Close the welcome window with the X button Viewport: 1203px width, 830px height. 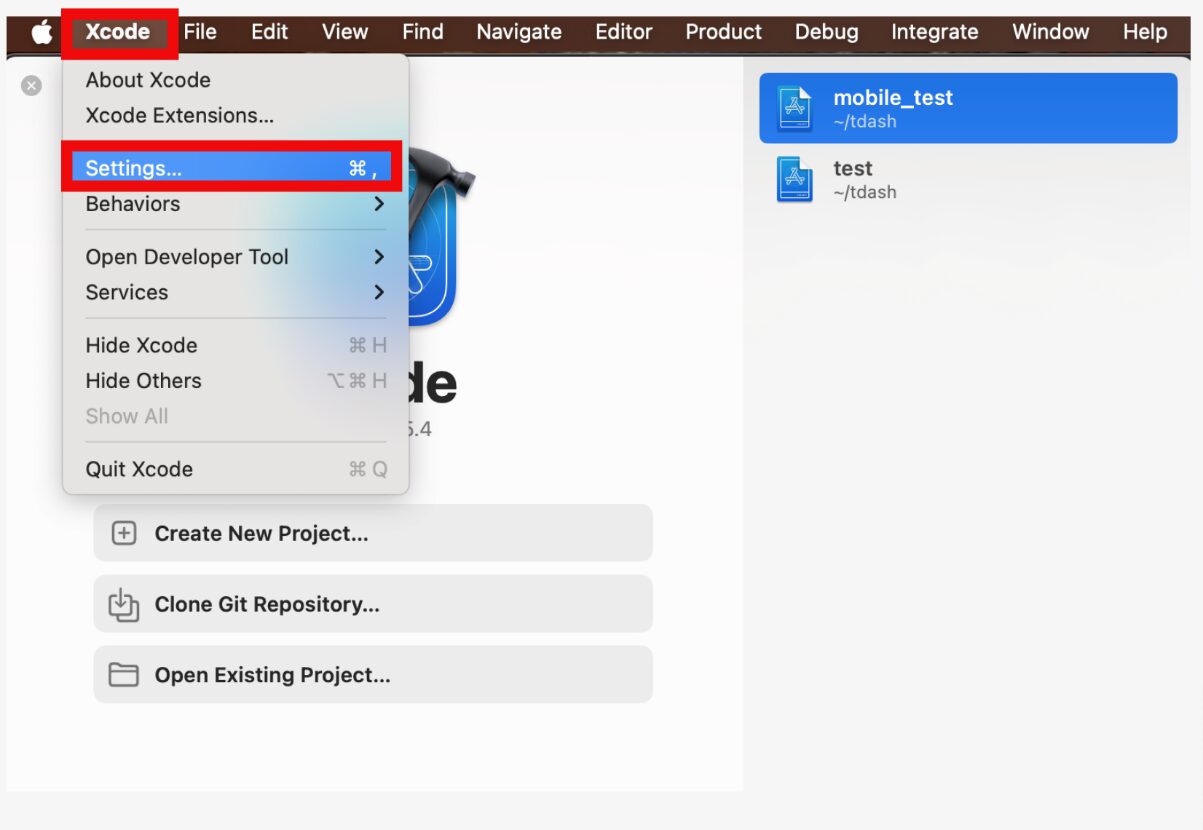pos(32,86)
